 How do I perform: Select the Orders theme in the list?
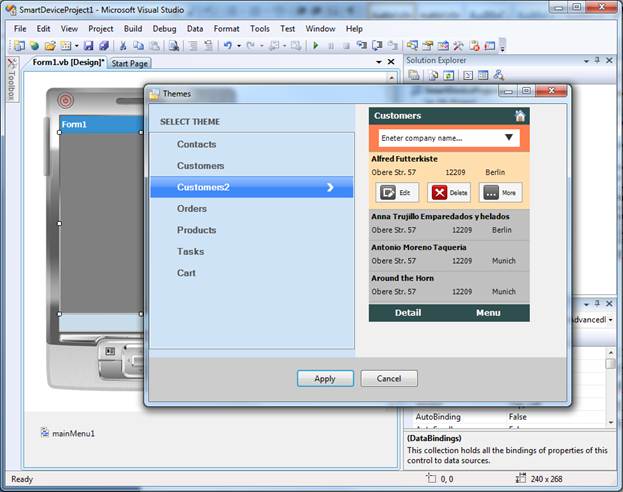point(192,209)
